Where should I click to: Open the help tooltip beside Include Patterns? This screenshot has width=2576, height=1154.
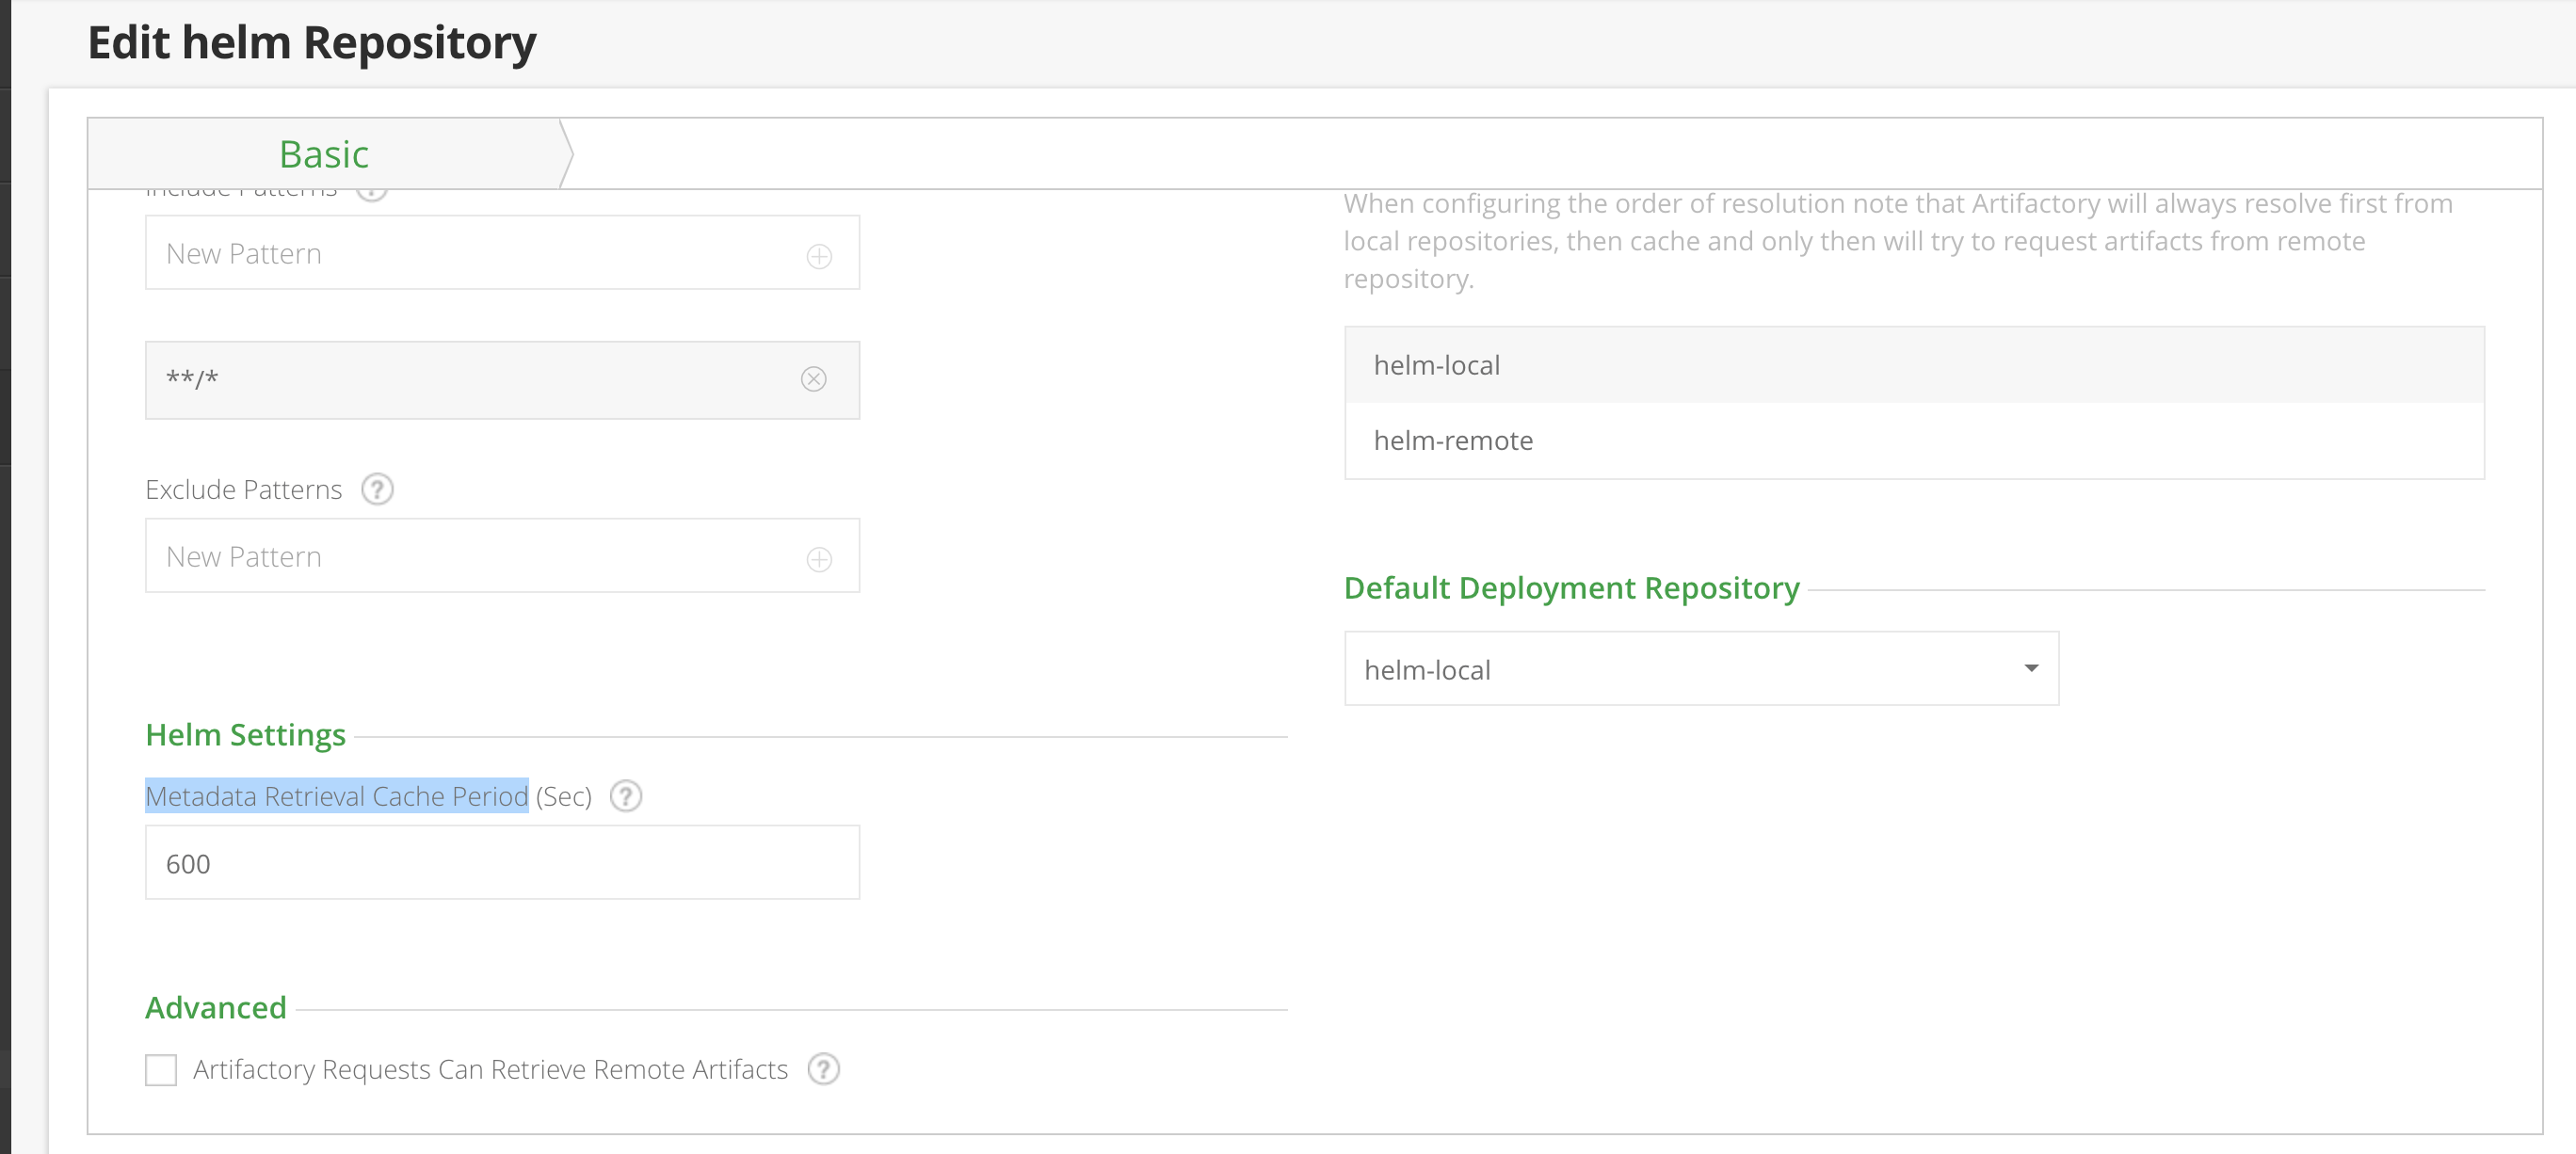click(371, 190)
